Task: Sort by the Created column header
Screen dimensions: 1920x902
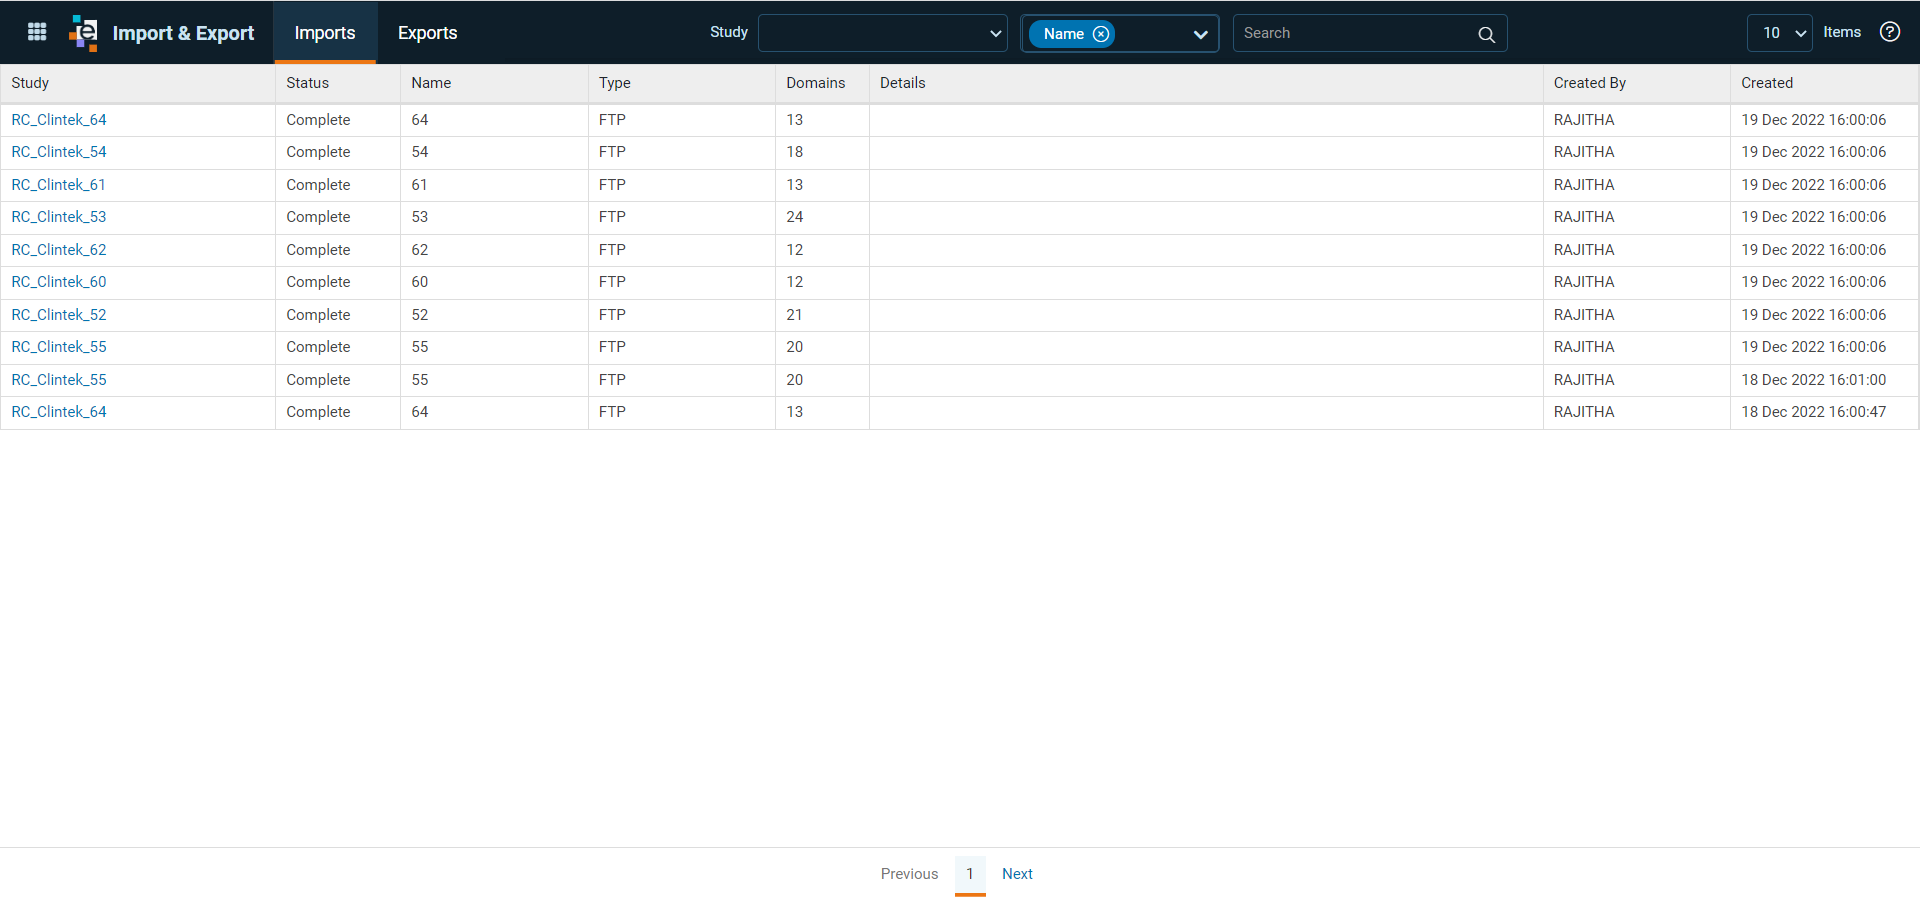Action: pos(1766,83)
